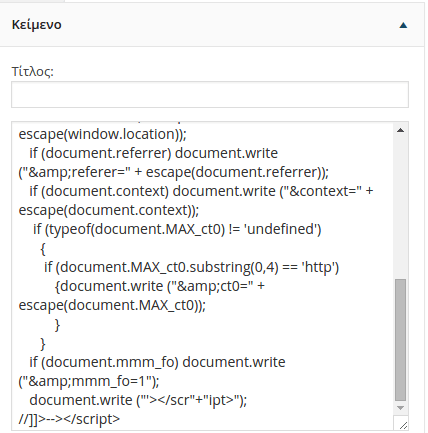
Task: Click the line 'escape(document.MAX_ct0));'
Action: pos(112,305)
